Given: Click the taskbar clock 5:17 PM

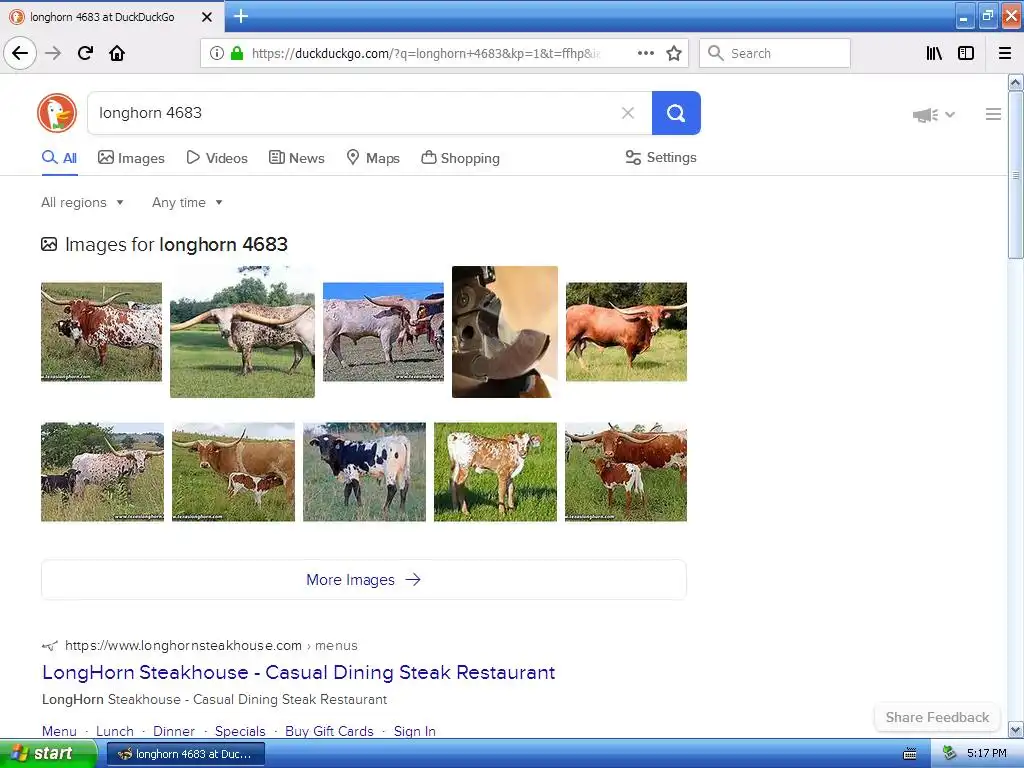Looking at the screenshot, I should pyautogui.click(x=987, y=754).
